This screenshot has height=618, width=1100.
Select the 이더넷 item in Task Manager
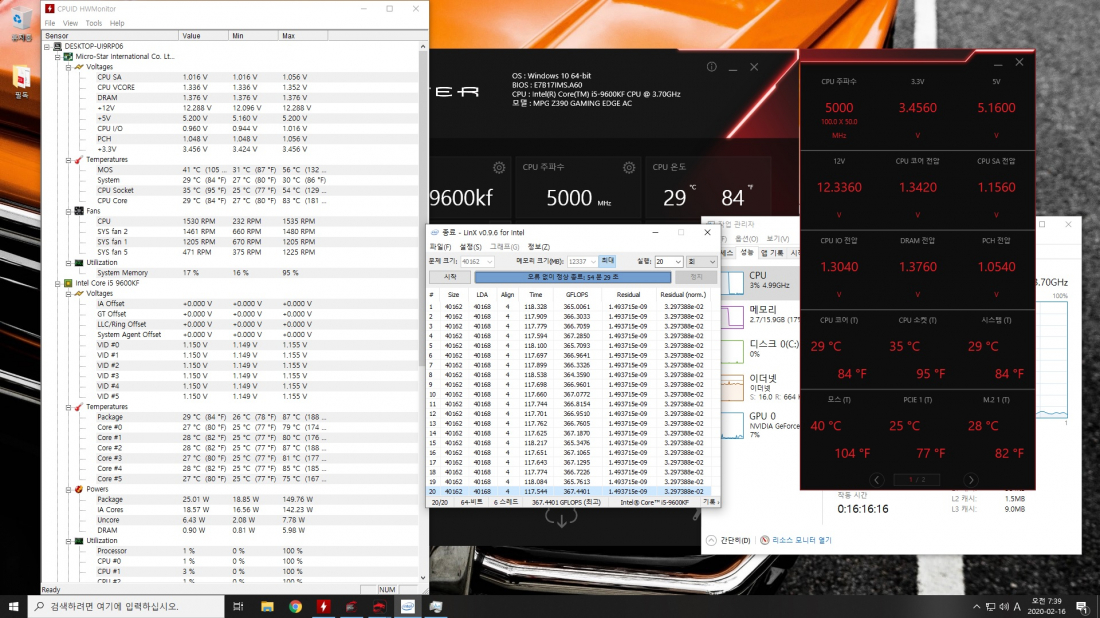click(758, 387)
